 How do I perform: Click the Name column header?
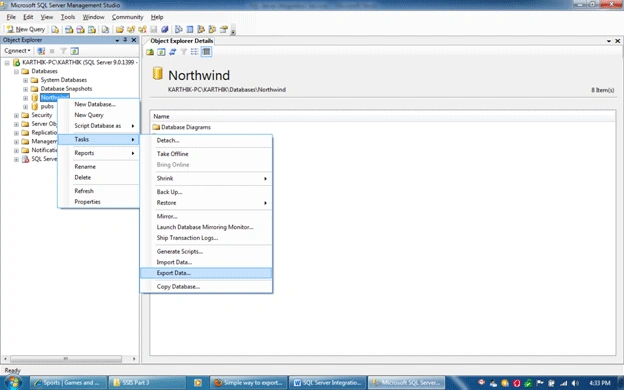tap(161, 116)
